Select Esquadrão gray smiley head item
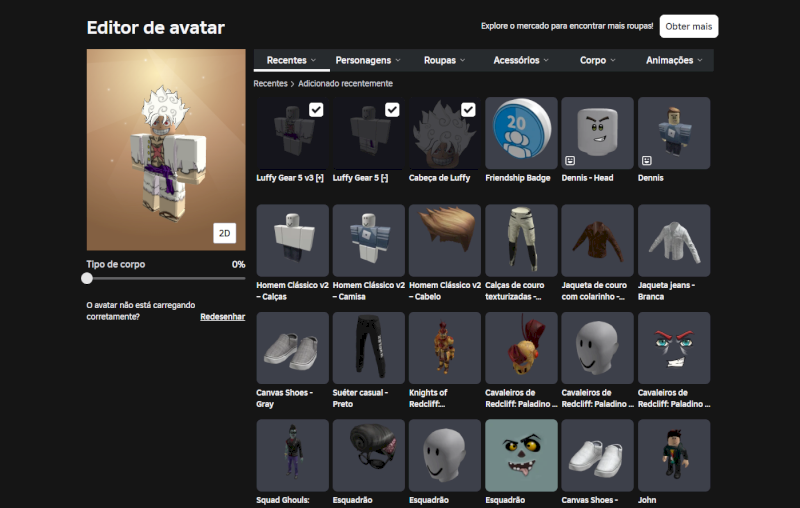Image resolution: width=800 pixels, height=508 pixels. tap(445, 455)
